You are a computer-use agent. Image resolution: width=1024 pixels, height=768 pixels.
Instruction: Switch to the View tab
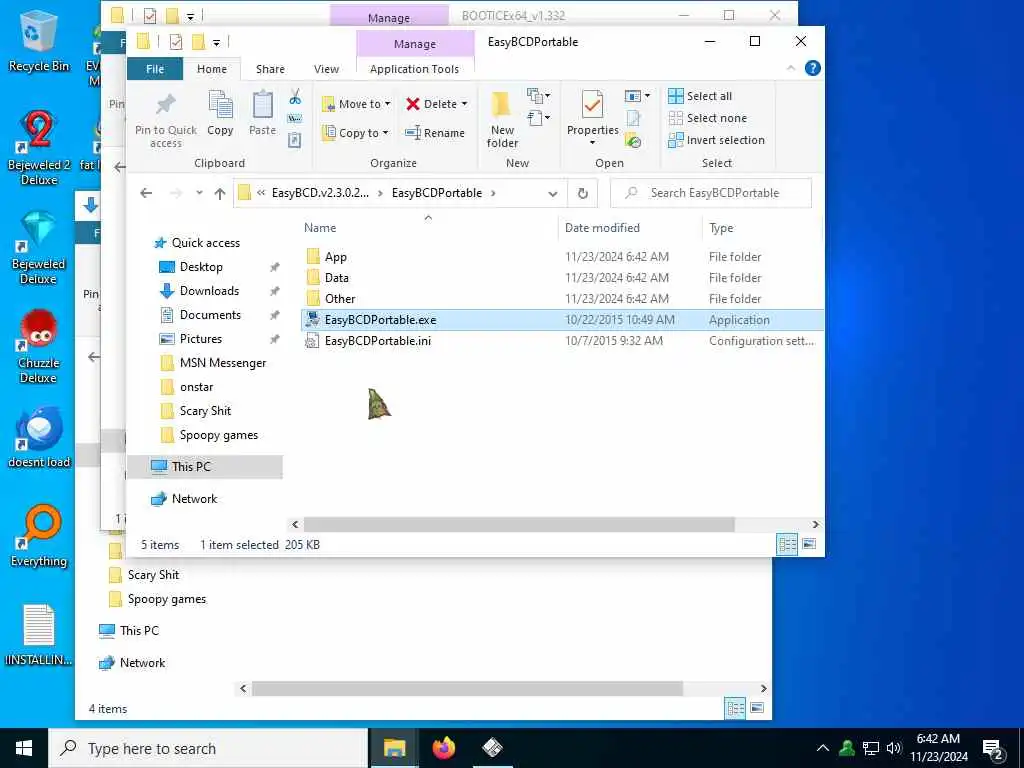tap(326, 69)
